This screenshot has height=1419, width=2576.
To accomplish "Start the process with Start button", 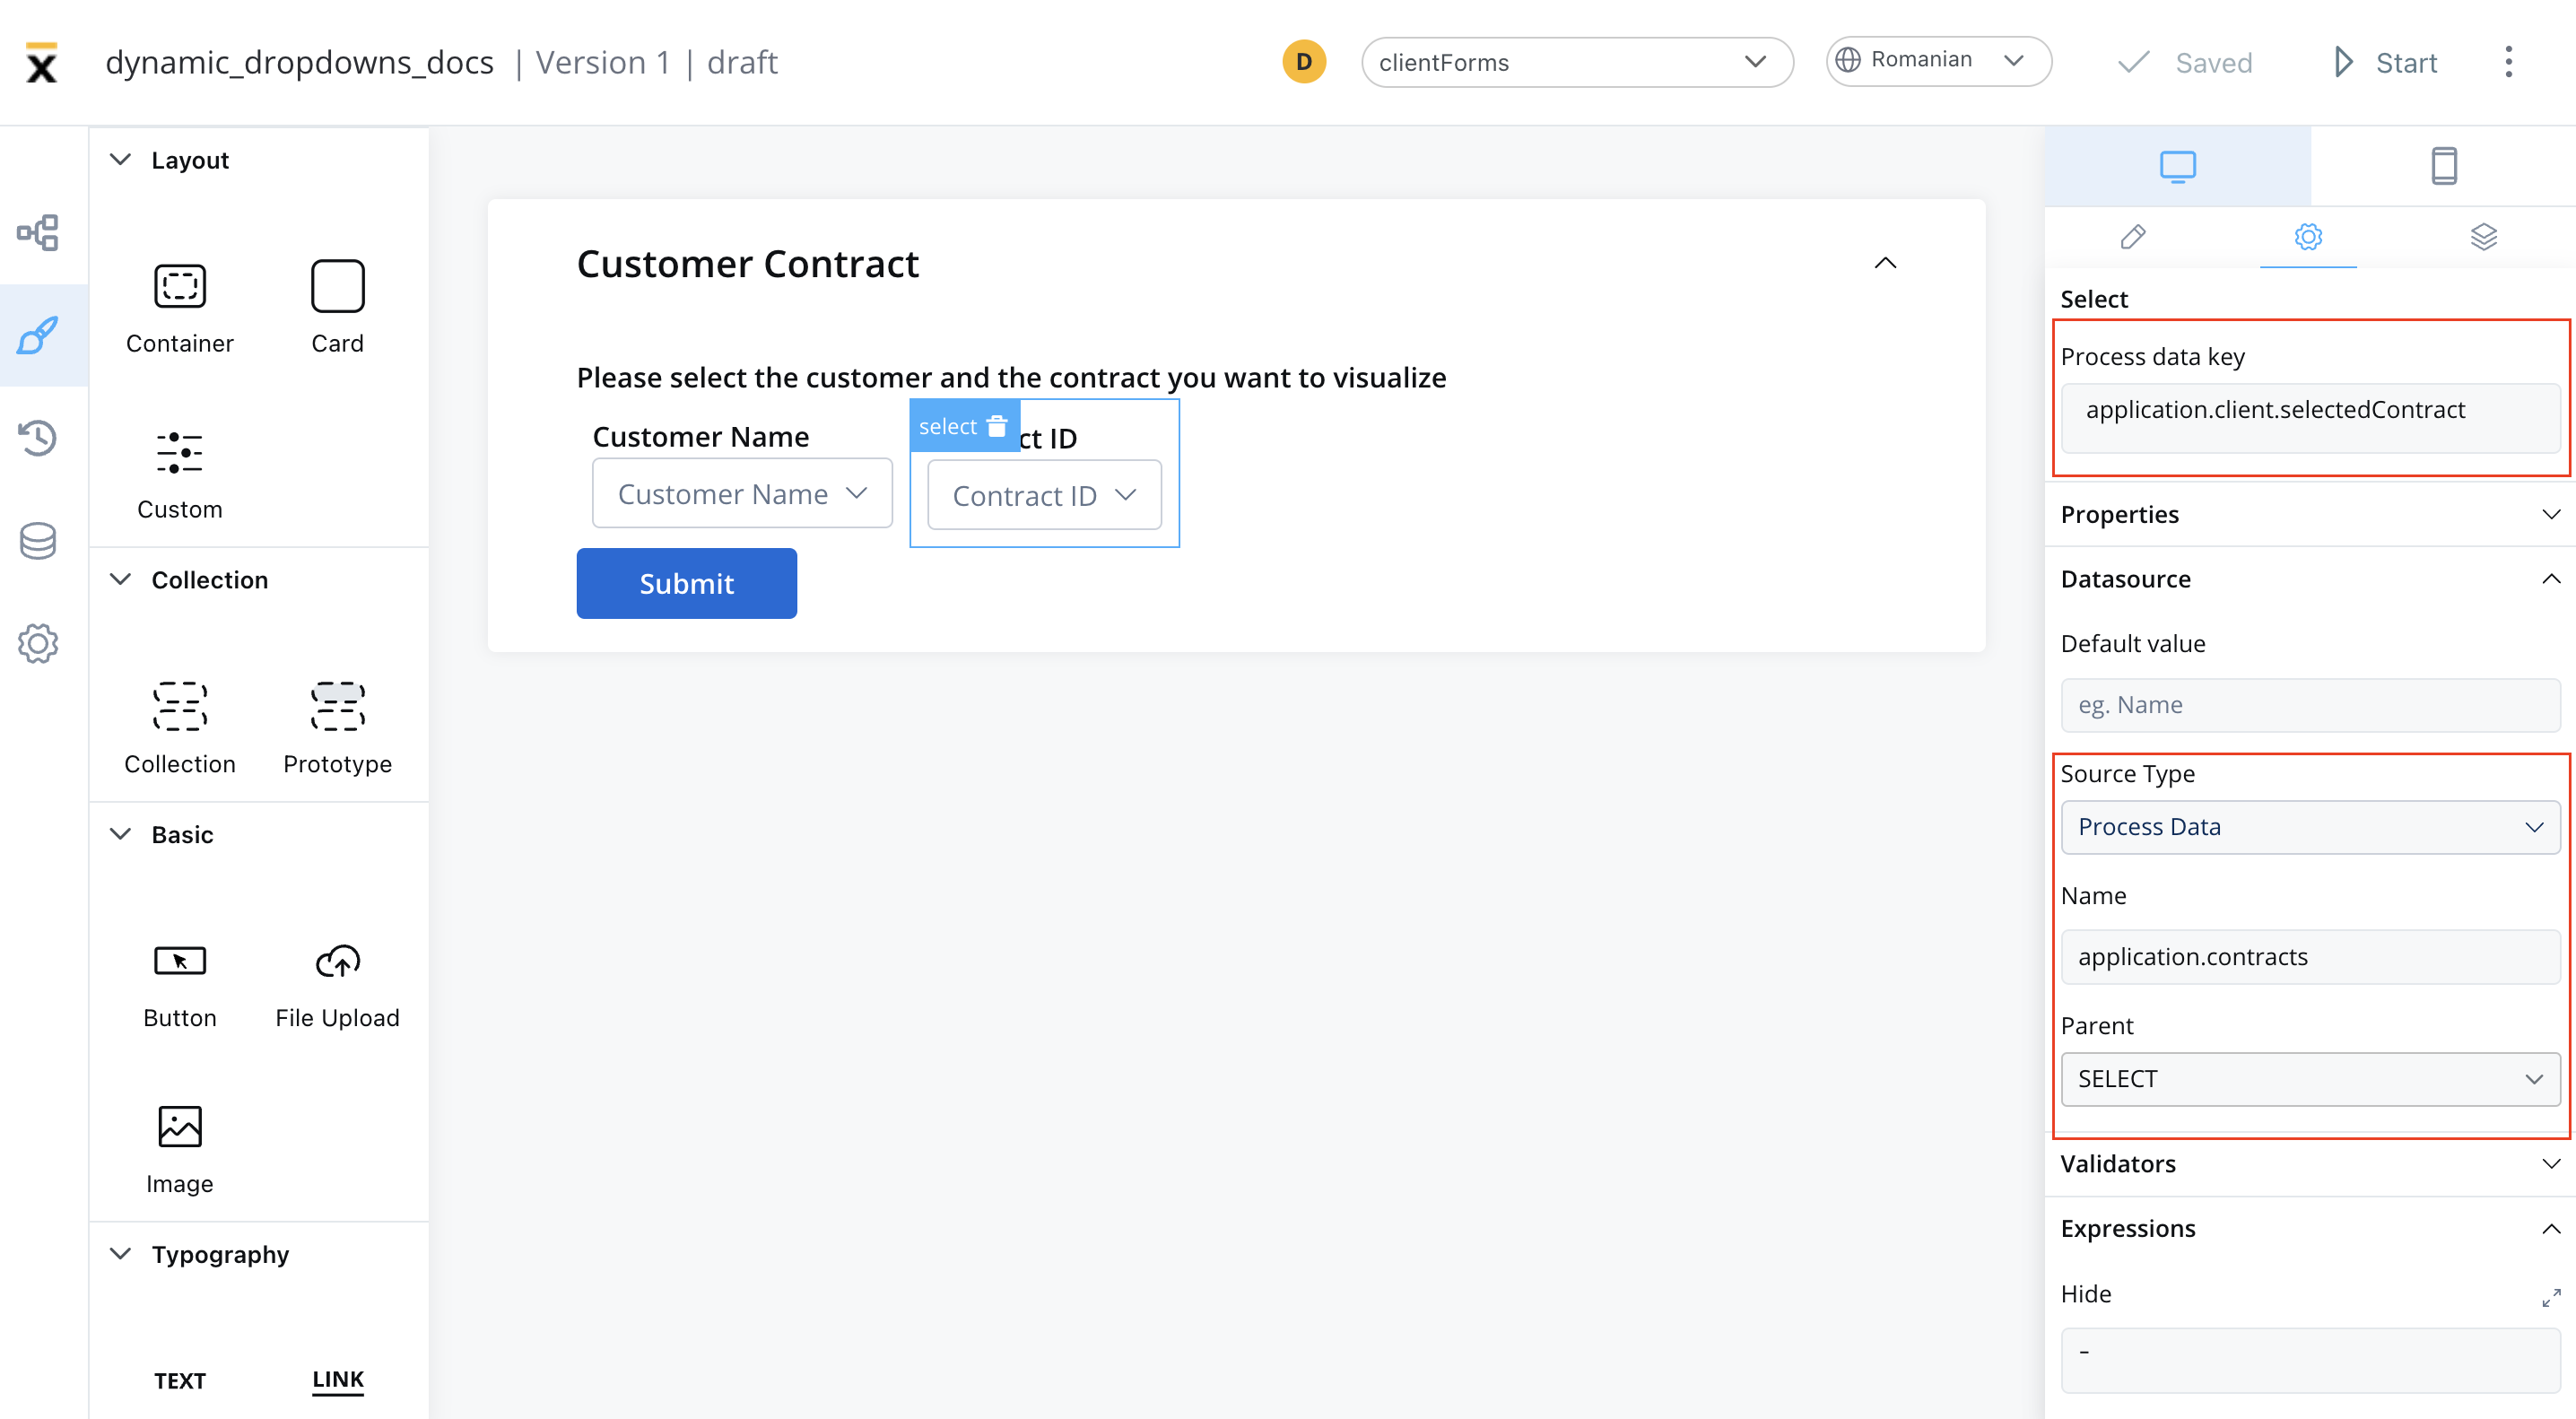I will coord(2386,62).
